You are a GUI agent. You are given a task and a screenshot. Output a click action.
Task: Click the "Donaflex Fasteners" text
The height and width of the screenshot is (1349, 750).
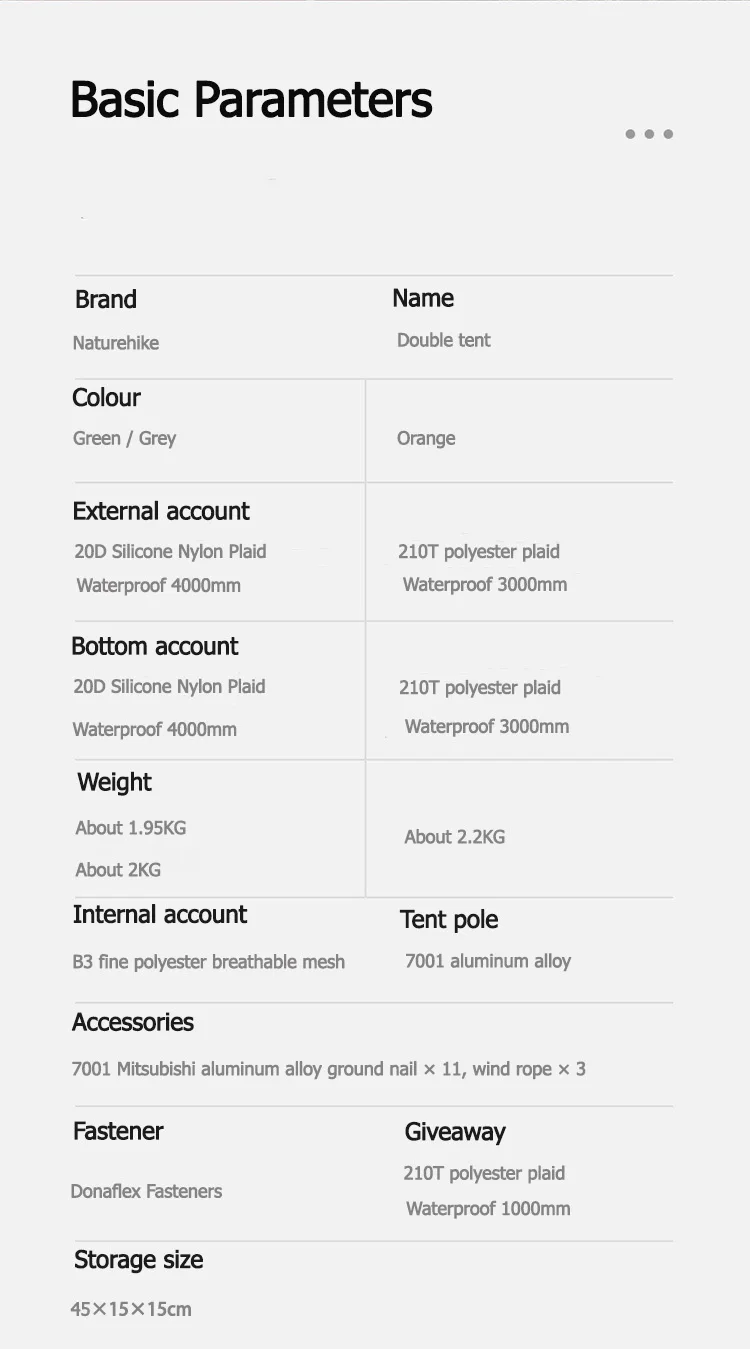146,1191
